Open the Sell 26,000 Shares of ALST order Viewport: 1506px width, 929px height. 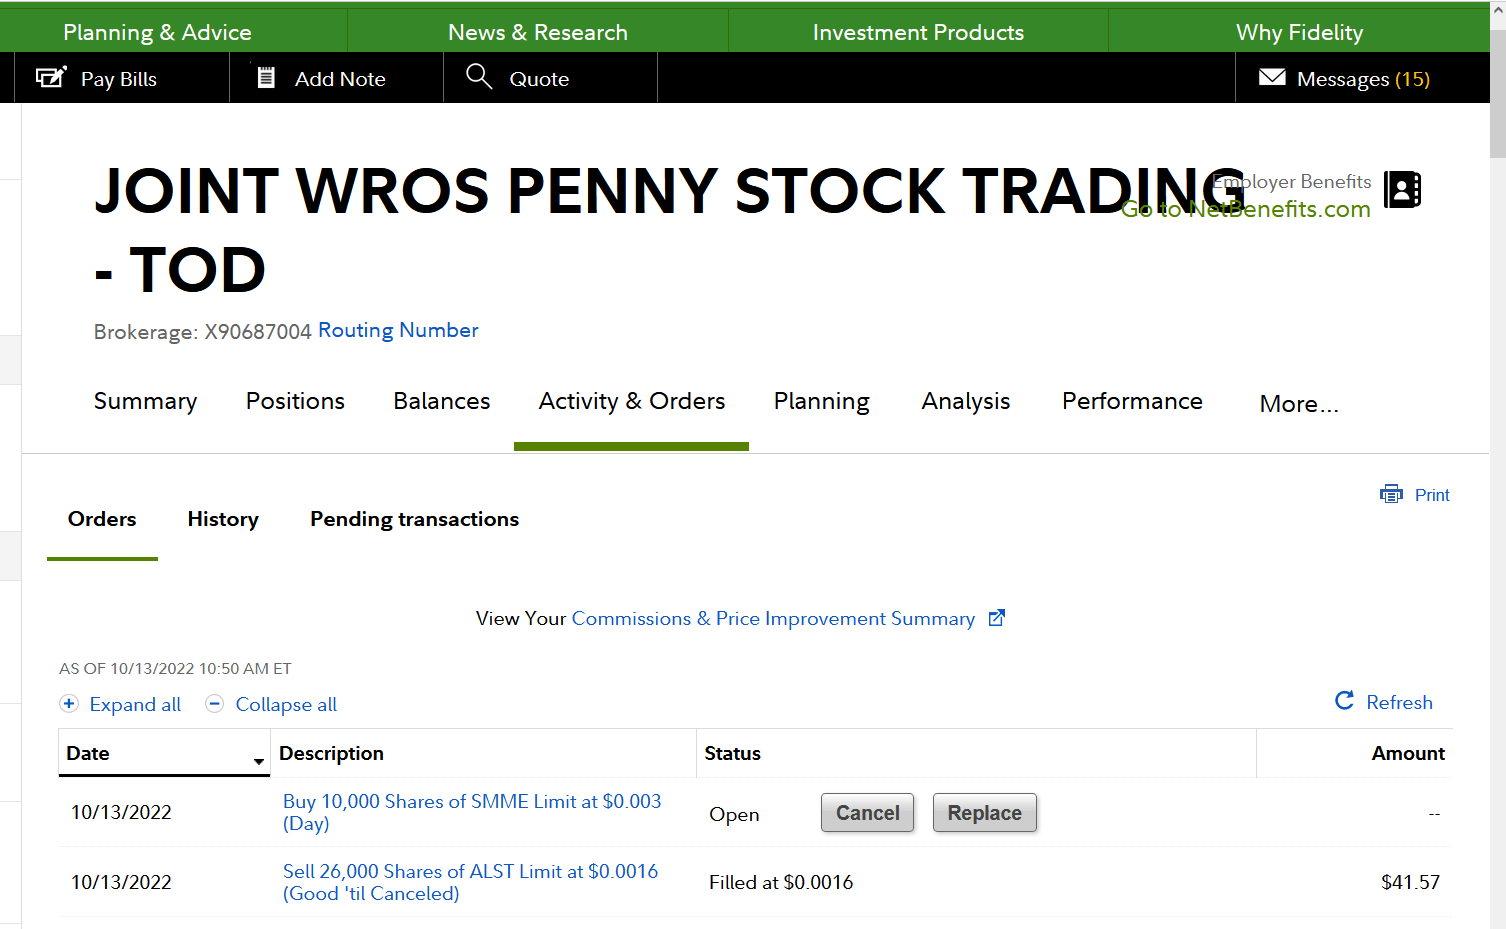[470, 882]
